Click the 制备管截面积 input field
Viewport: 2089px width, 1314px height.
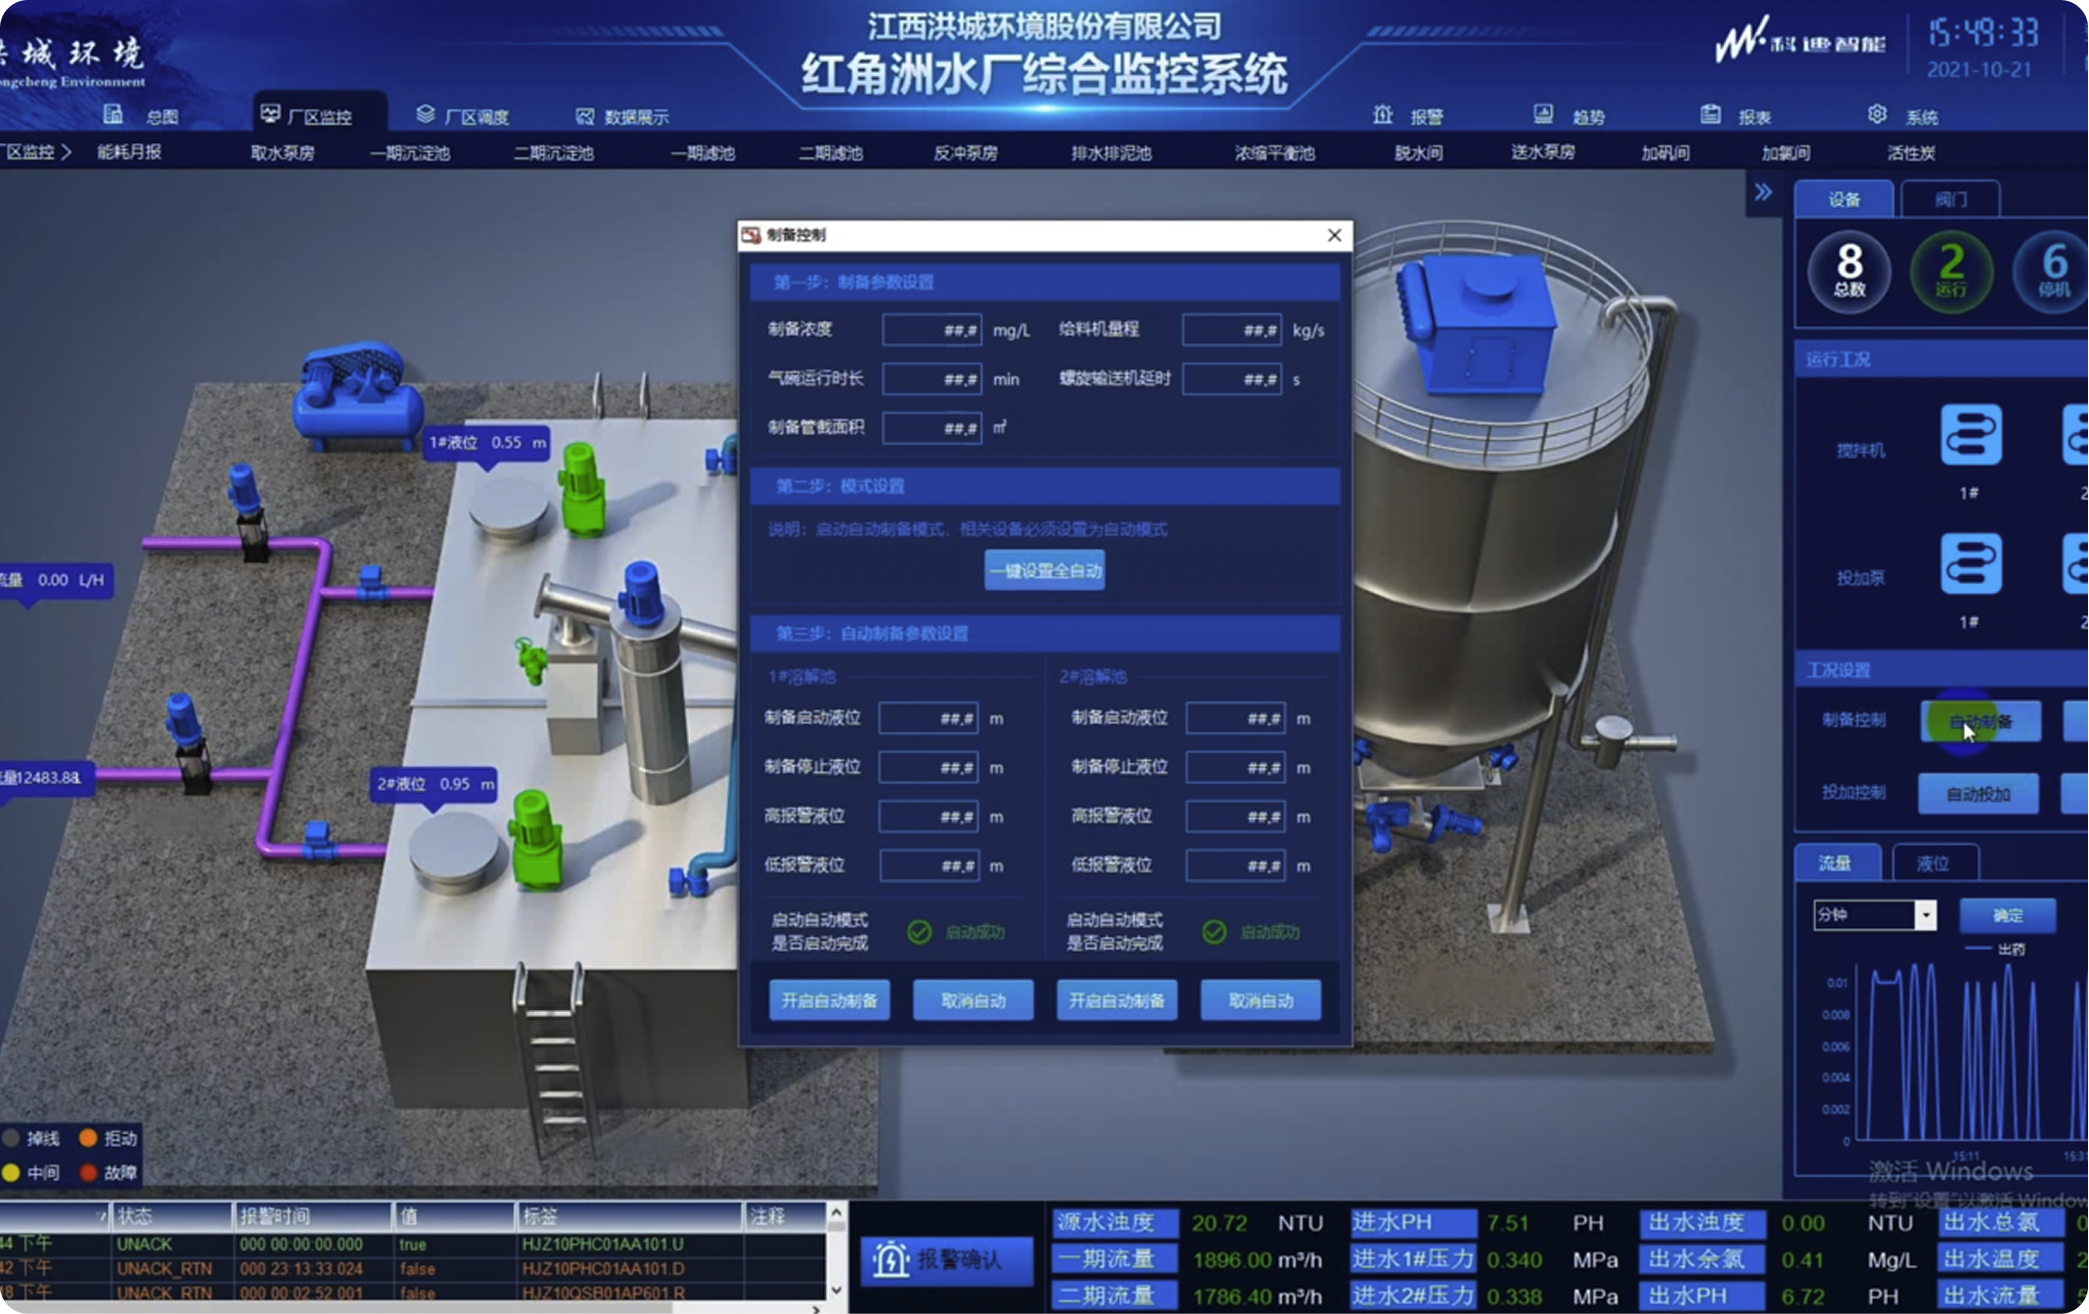[931, 428]
